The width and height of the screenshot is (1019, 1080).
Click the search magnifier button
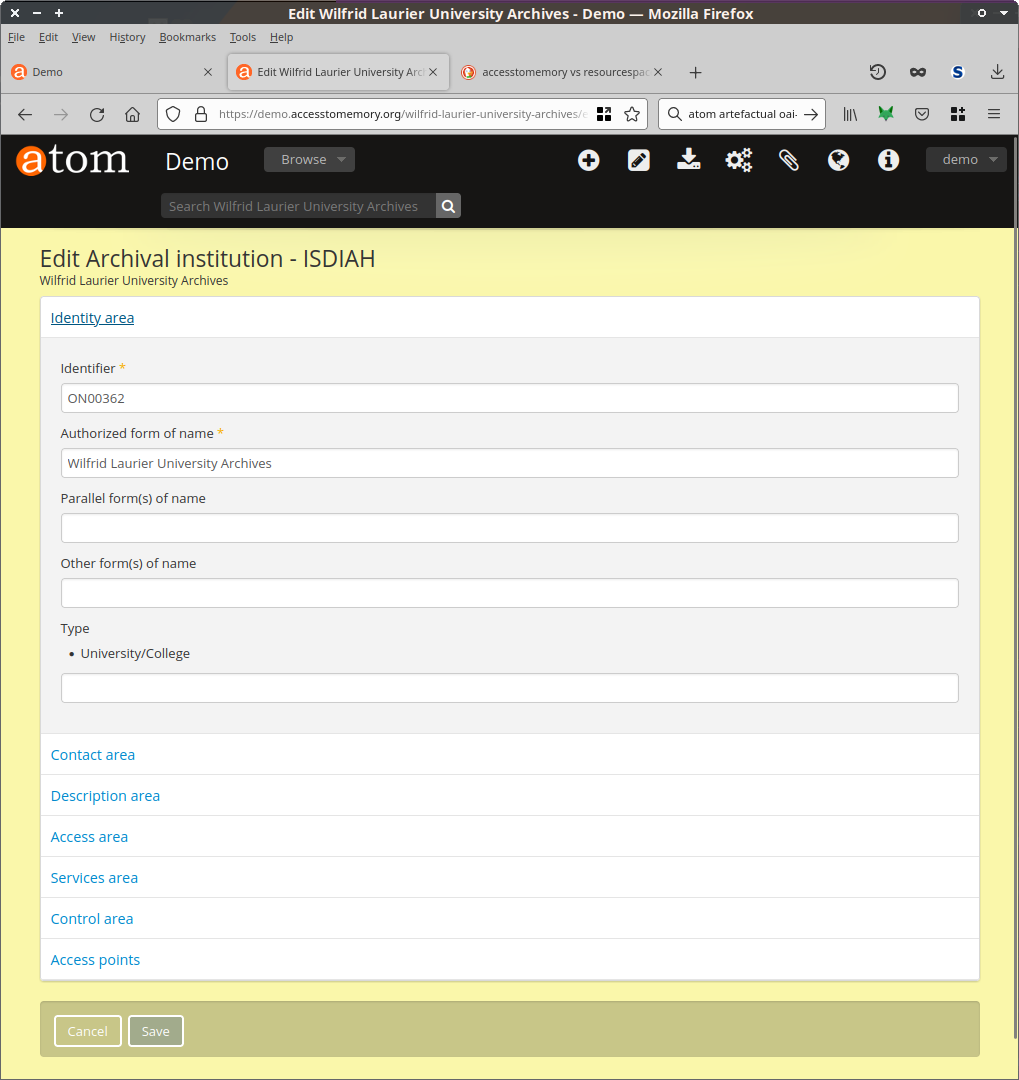click(x=449, y=206)
